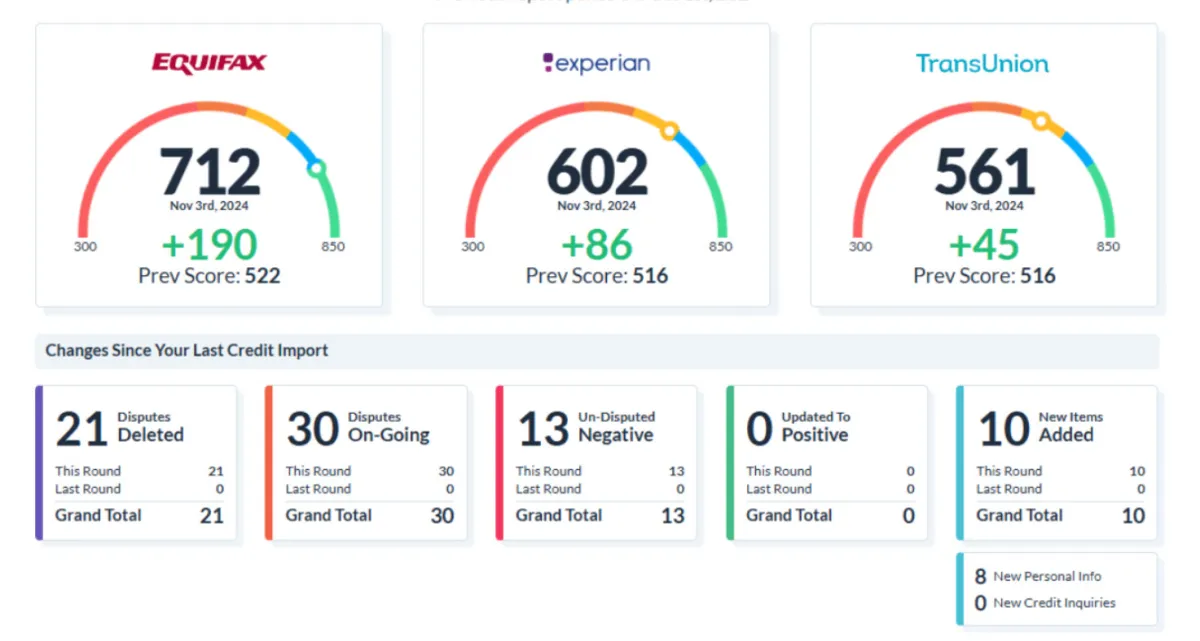
Task: Click the 300 minimum label on TransUnion gauge
Action: pyautogui.click(x=860, y=247)
